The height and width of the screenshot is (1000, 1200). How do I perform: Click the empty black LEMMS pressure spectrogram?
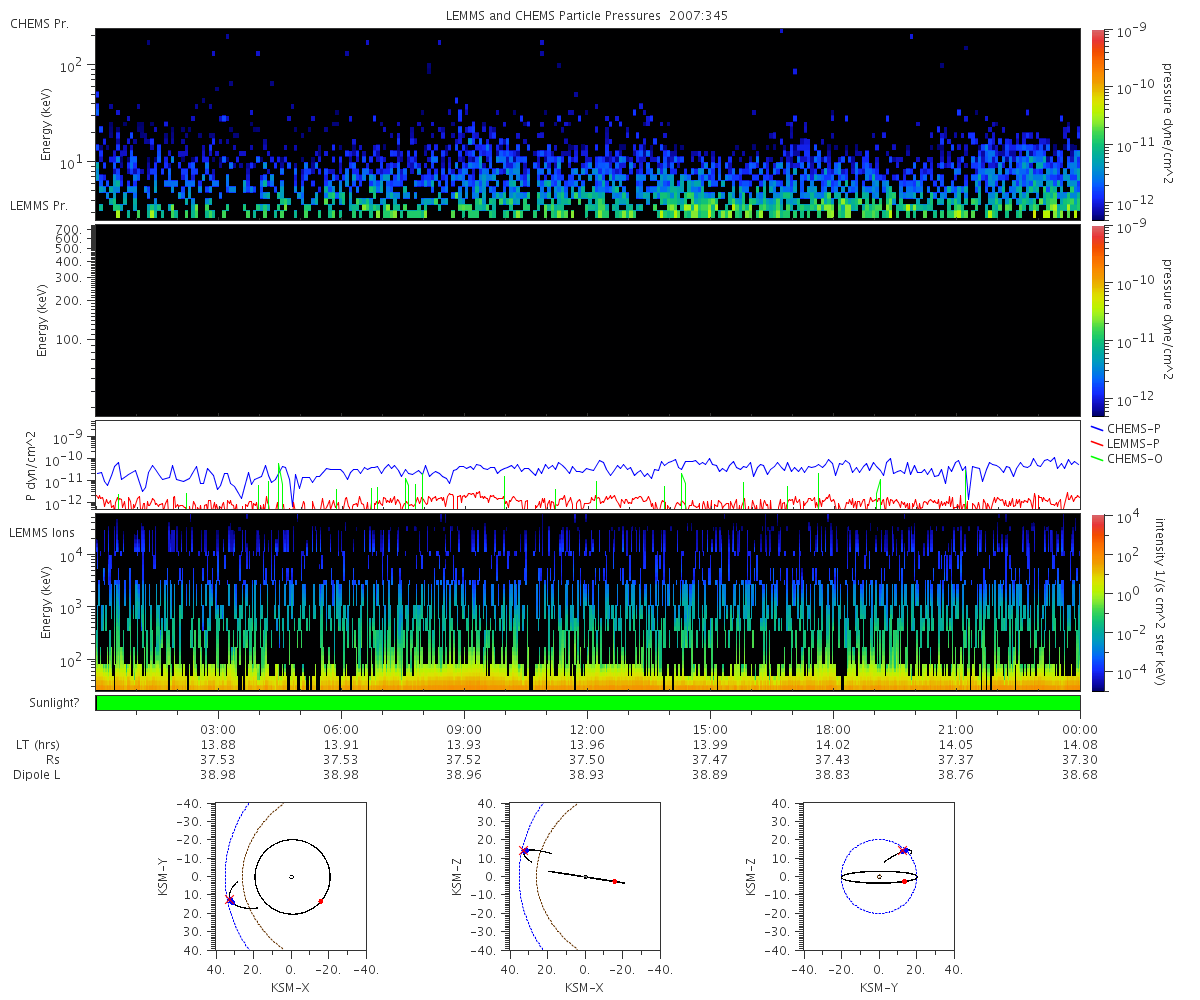588,320
